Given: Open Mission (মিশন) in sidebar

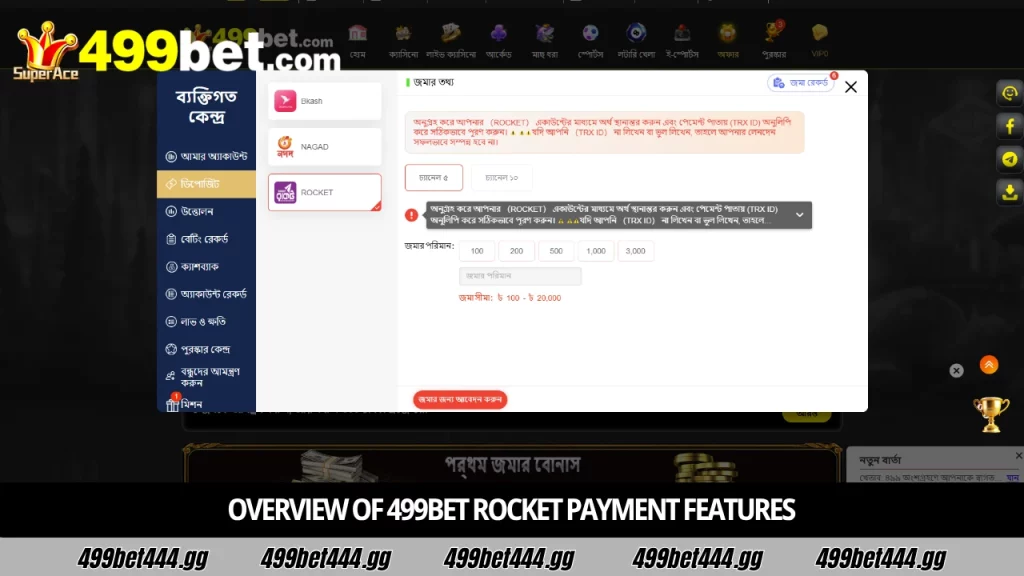Looking at the screenshot, I should tap(206, 404).
